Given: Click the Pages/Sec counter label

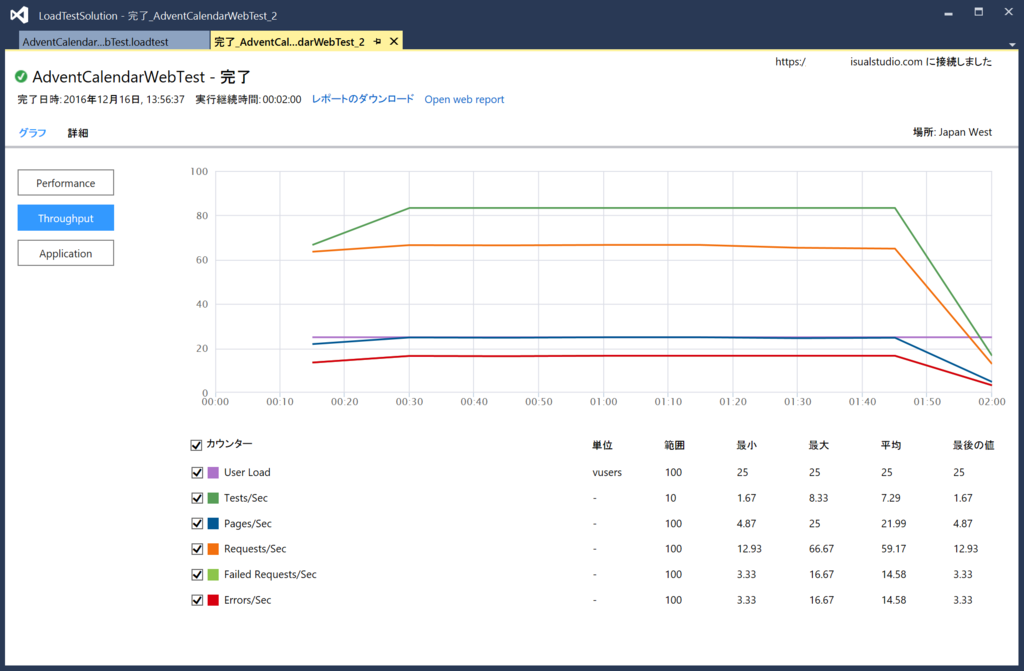Looking at the screenshot, I should [x=248, y=523].
